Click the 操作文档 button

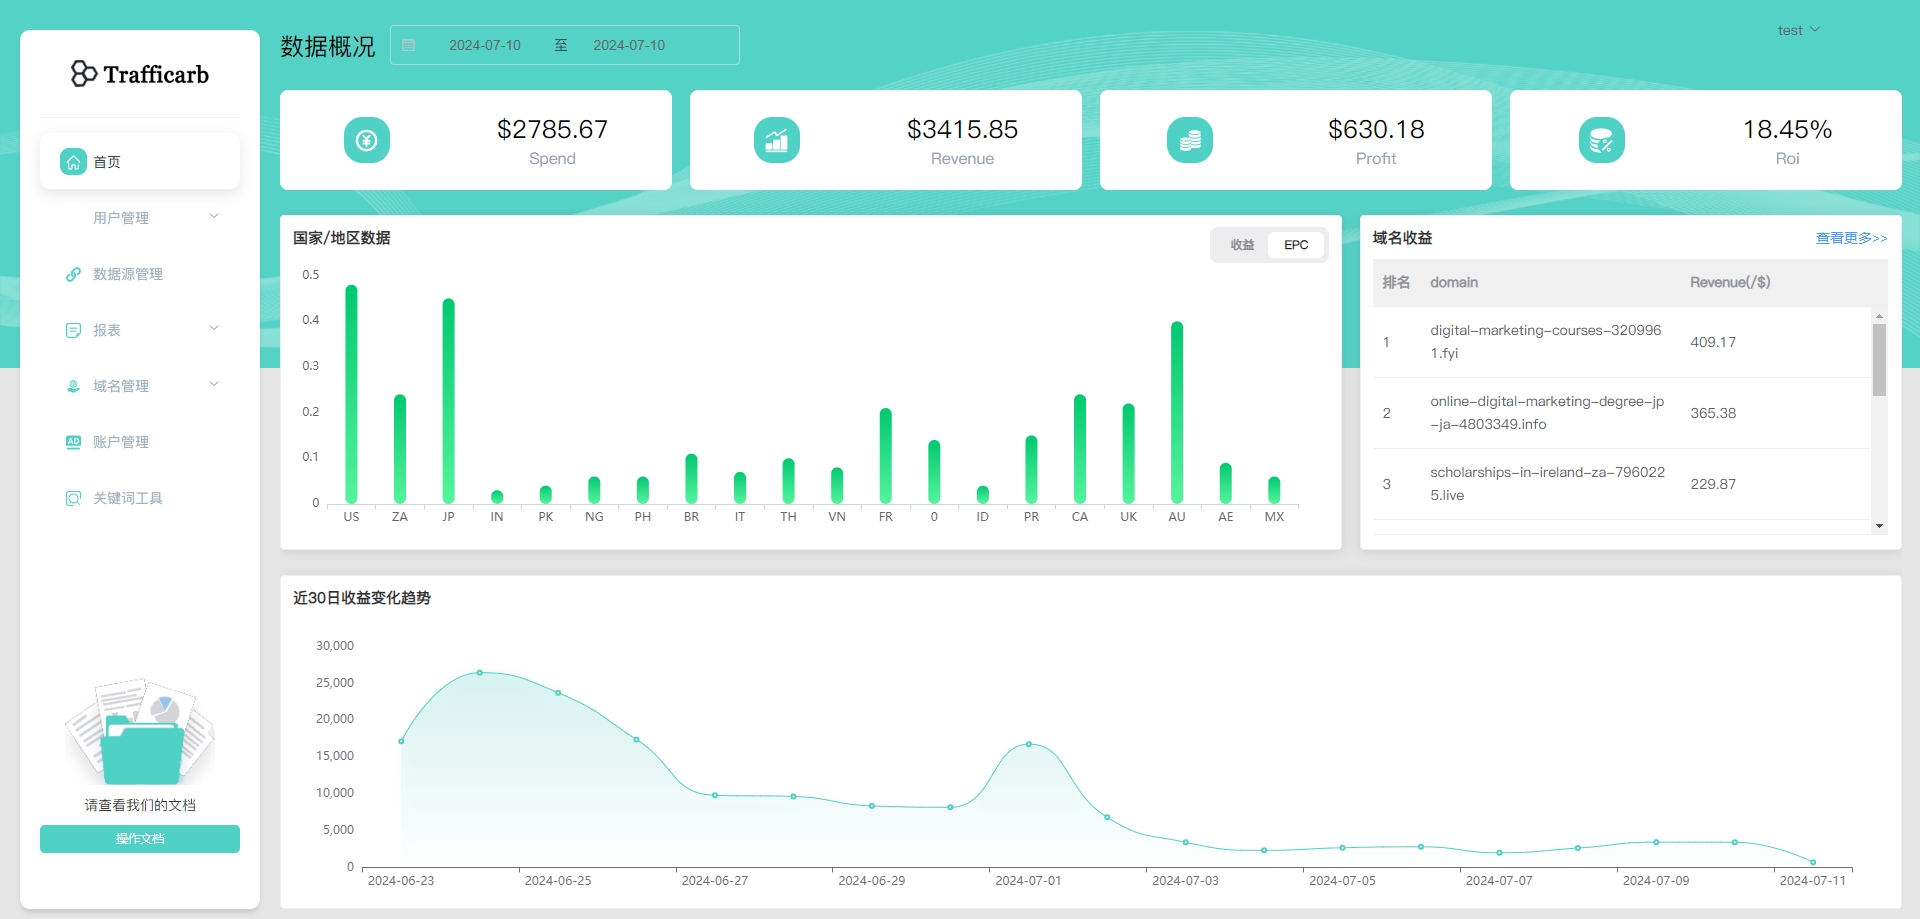click(x=140, y=839)
